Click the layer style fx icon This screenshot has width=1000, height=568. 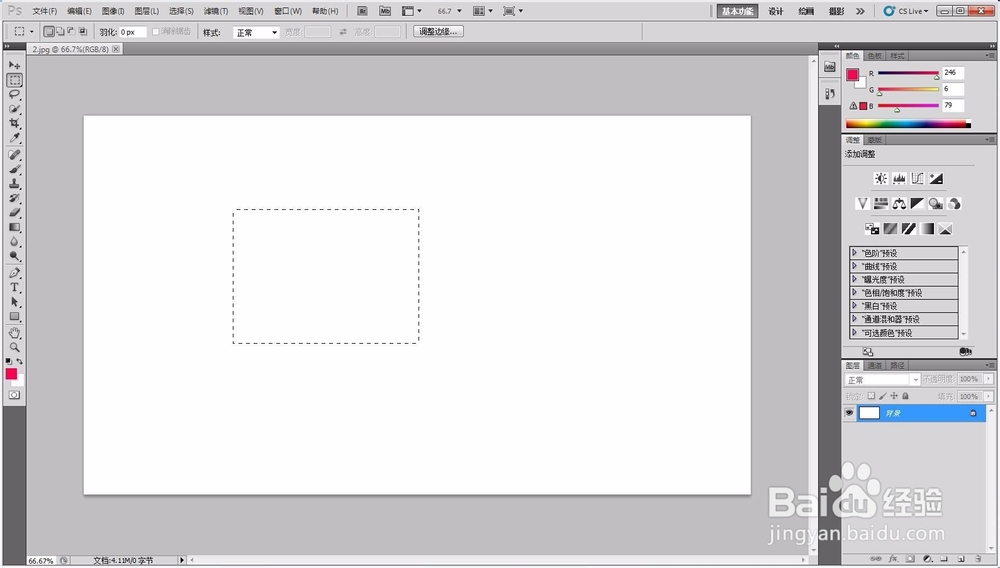(893, 558)
